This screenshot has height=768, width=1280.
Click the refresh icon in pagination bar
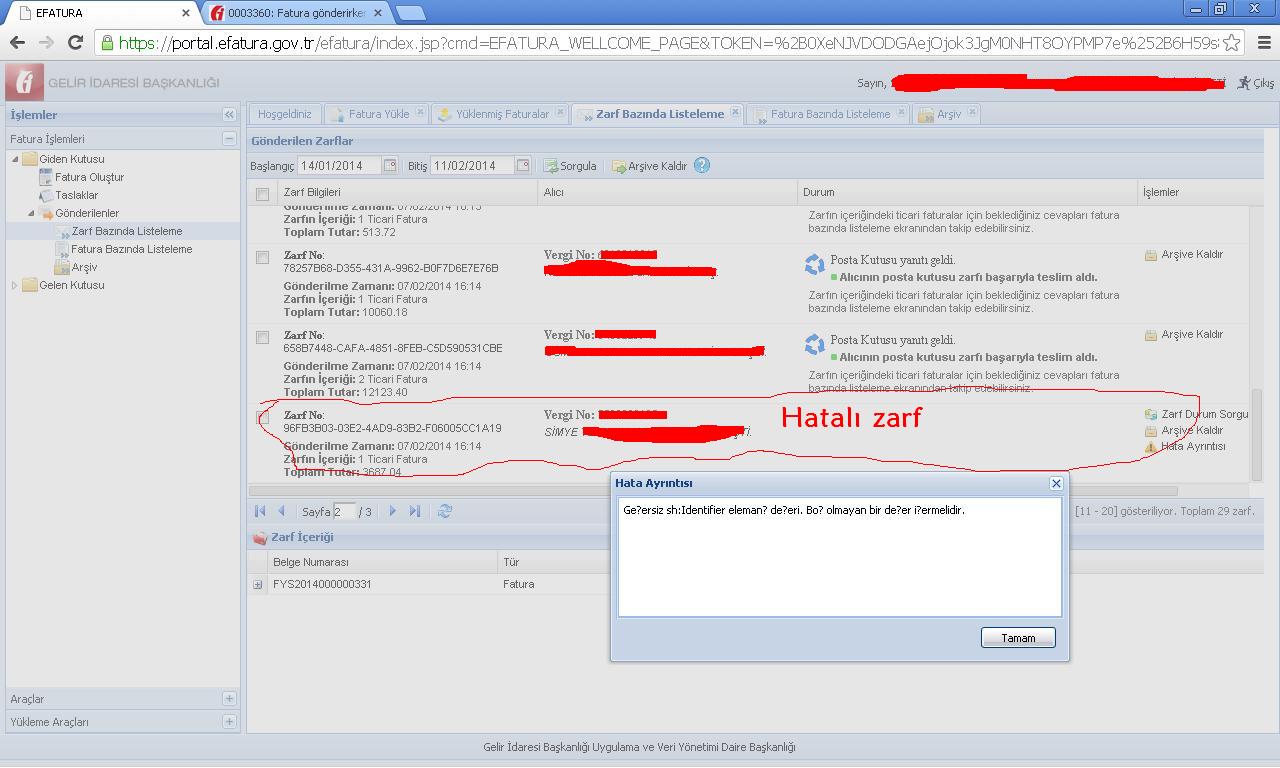[445, 511]
